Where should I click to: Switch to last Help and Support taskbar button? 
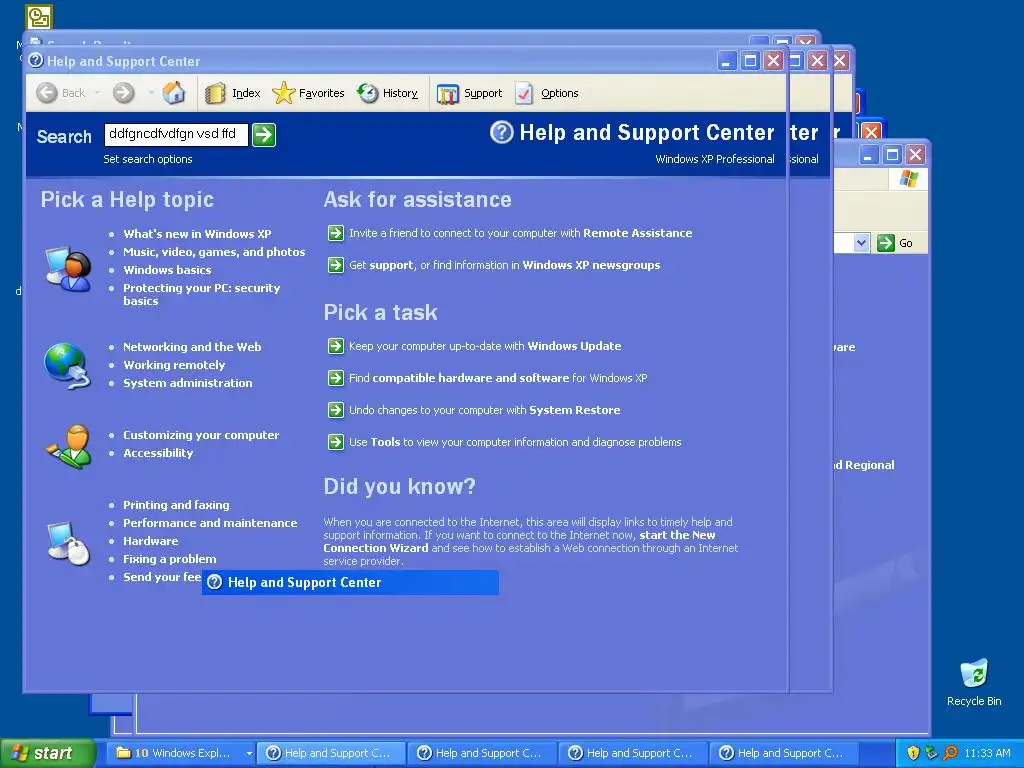(x=783, y=753)
